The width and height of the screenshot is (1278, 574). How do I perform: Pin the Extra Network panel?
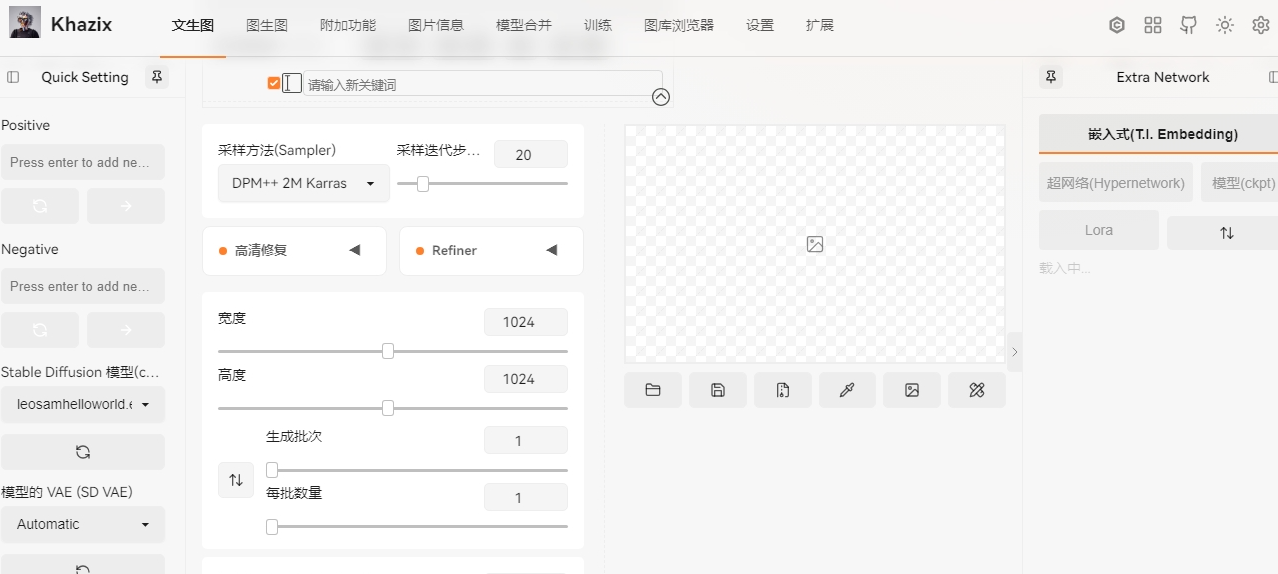pos(1051,77)
